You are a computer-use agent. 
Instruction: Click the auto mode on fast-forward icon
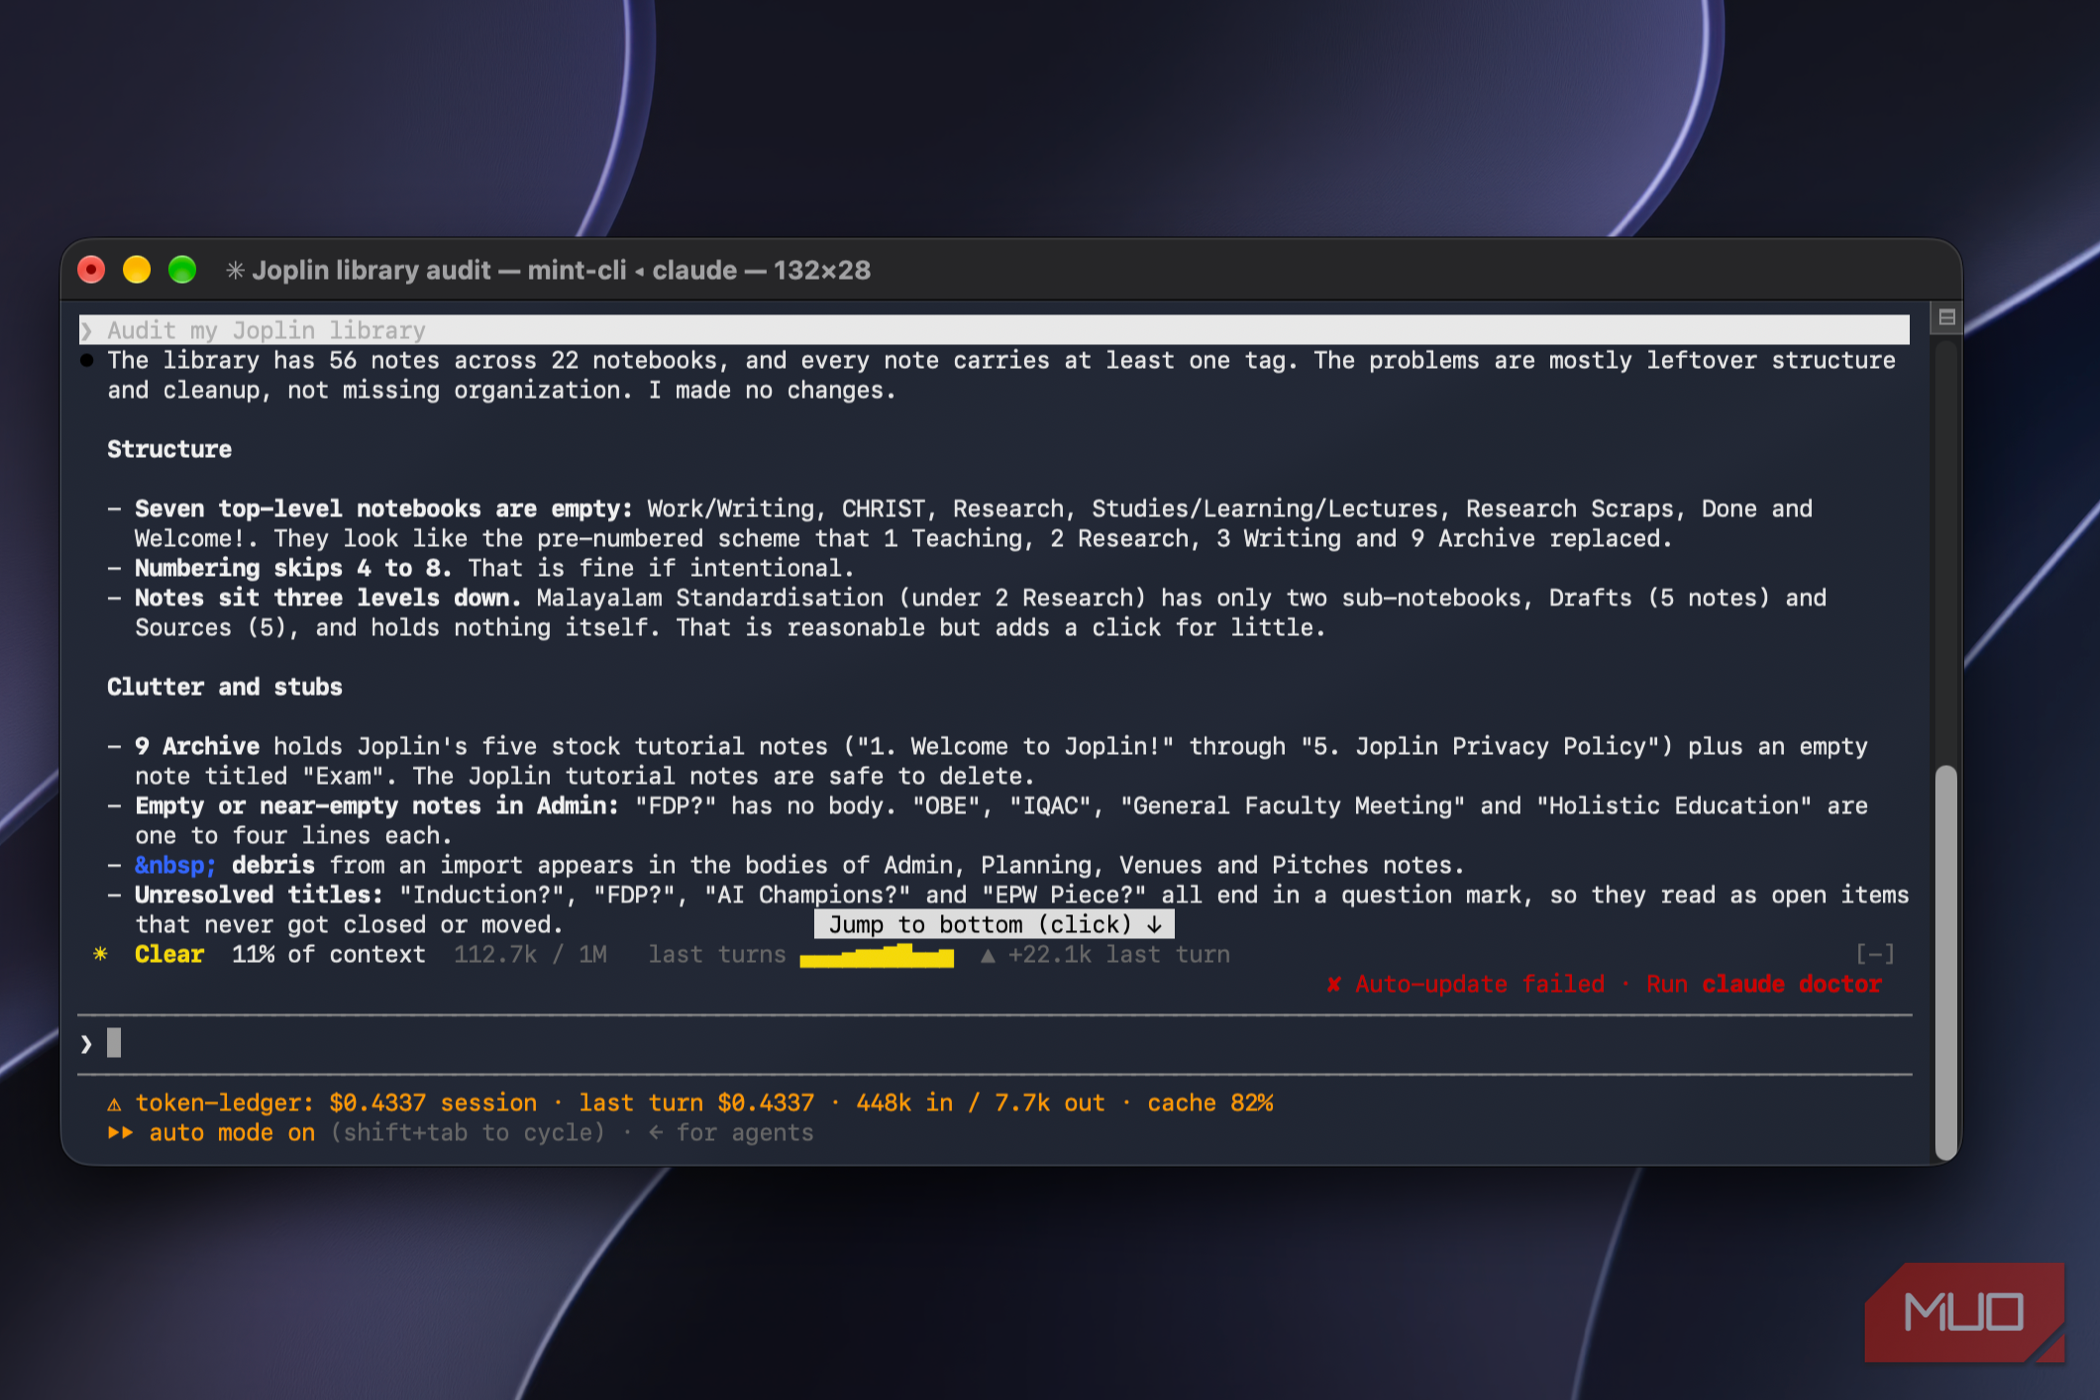click(121, 1132)
